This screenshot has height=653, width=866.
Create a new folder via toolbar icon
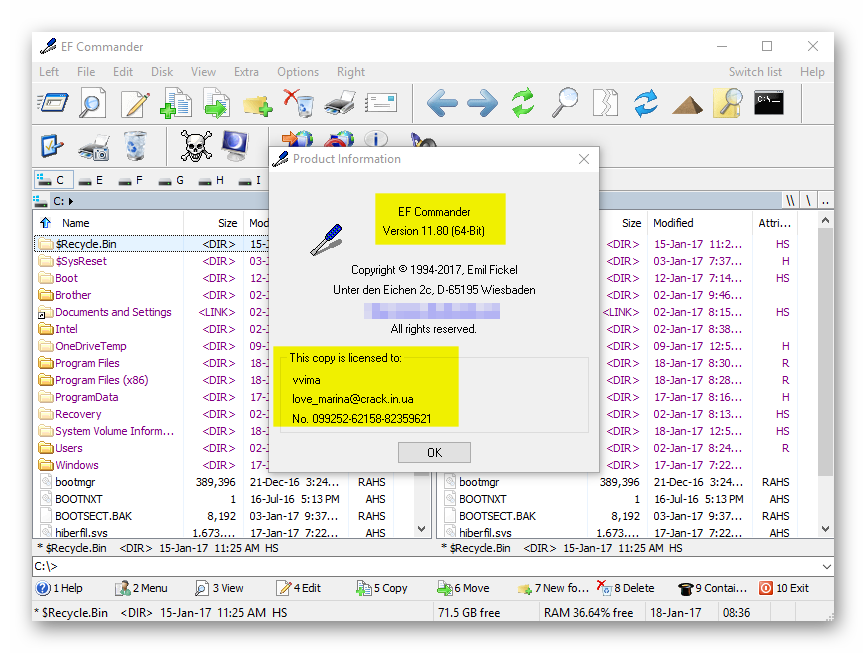[x=257, y=104]
